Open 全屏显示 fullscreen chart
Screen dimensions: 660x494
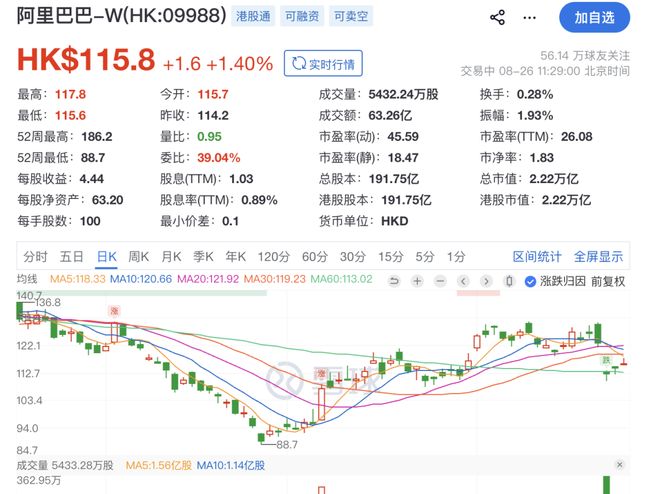(598, 256)
